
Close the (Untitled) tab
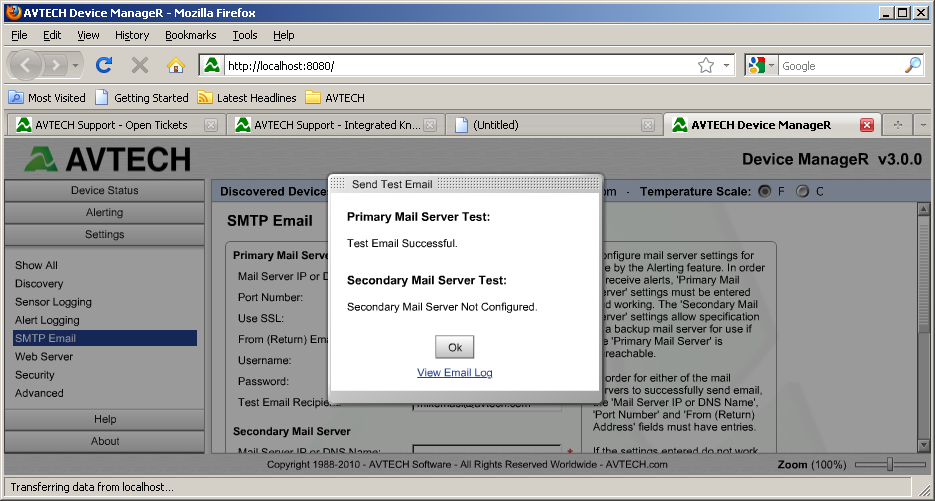click(648, 125)
